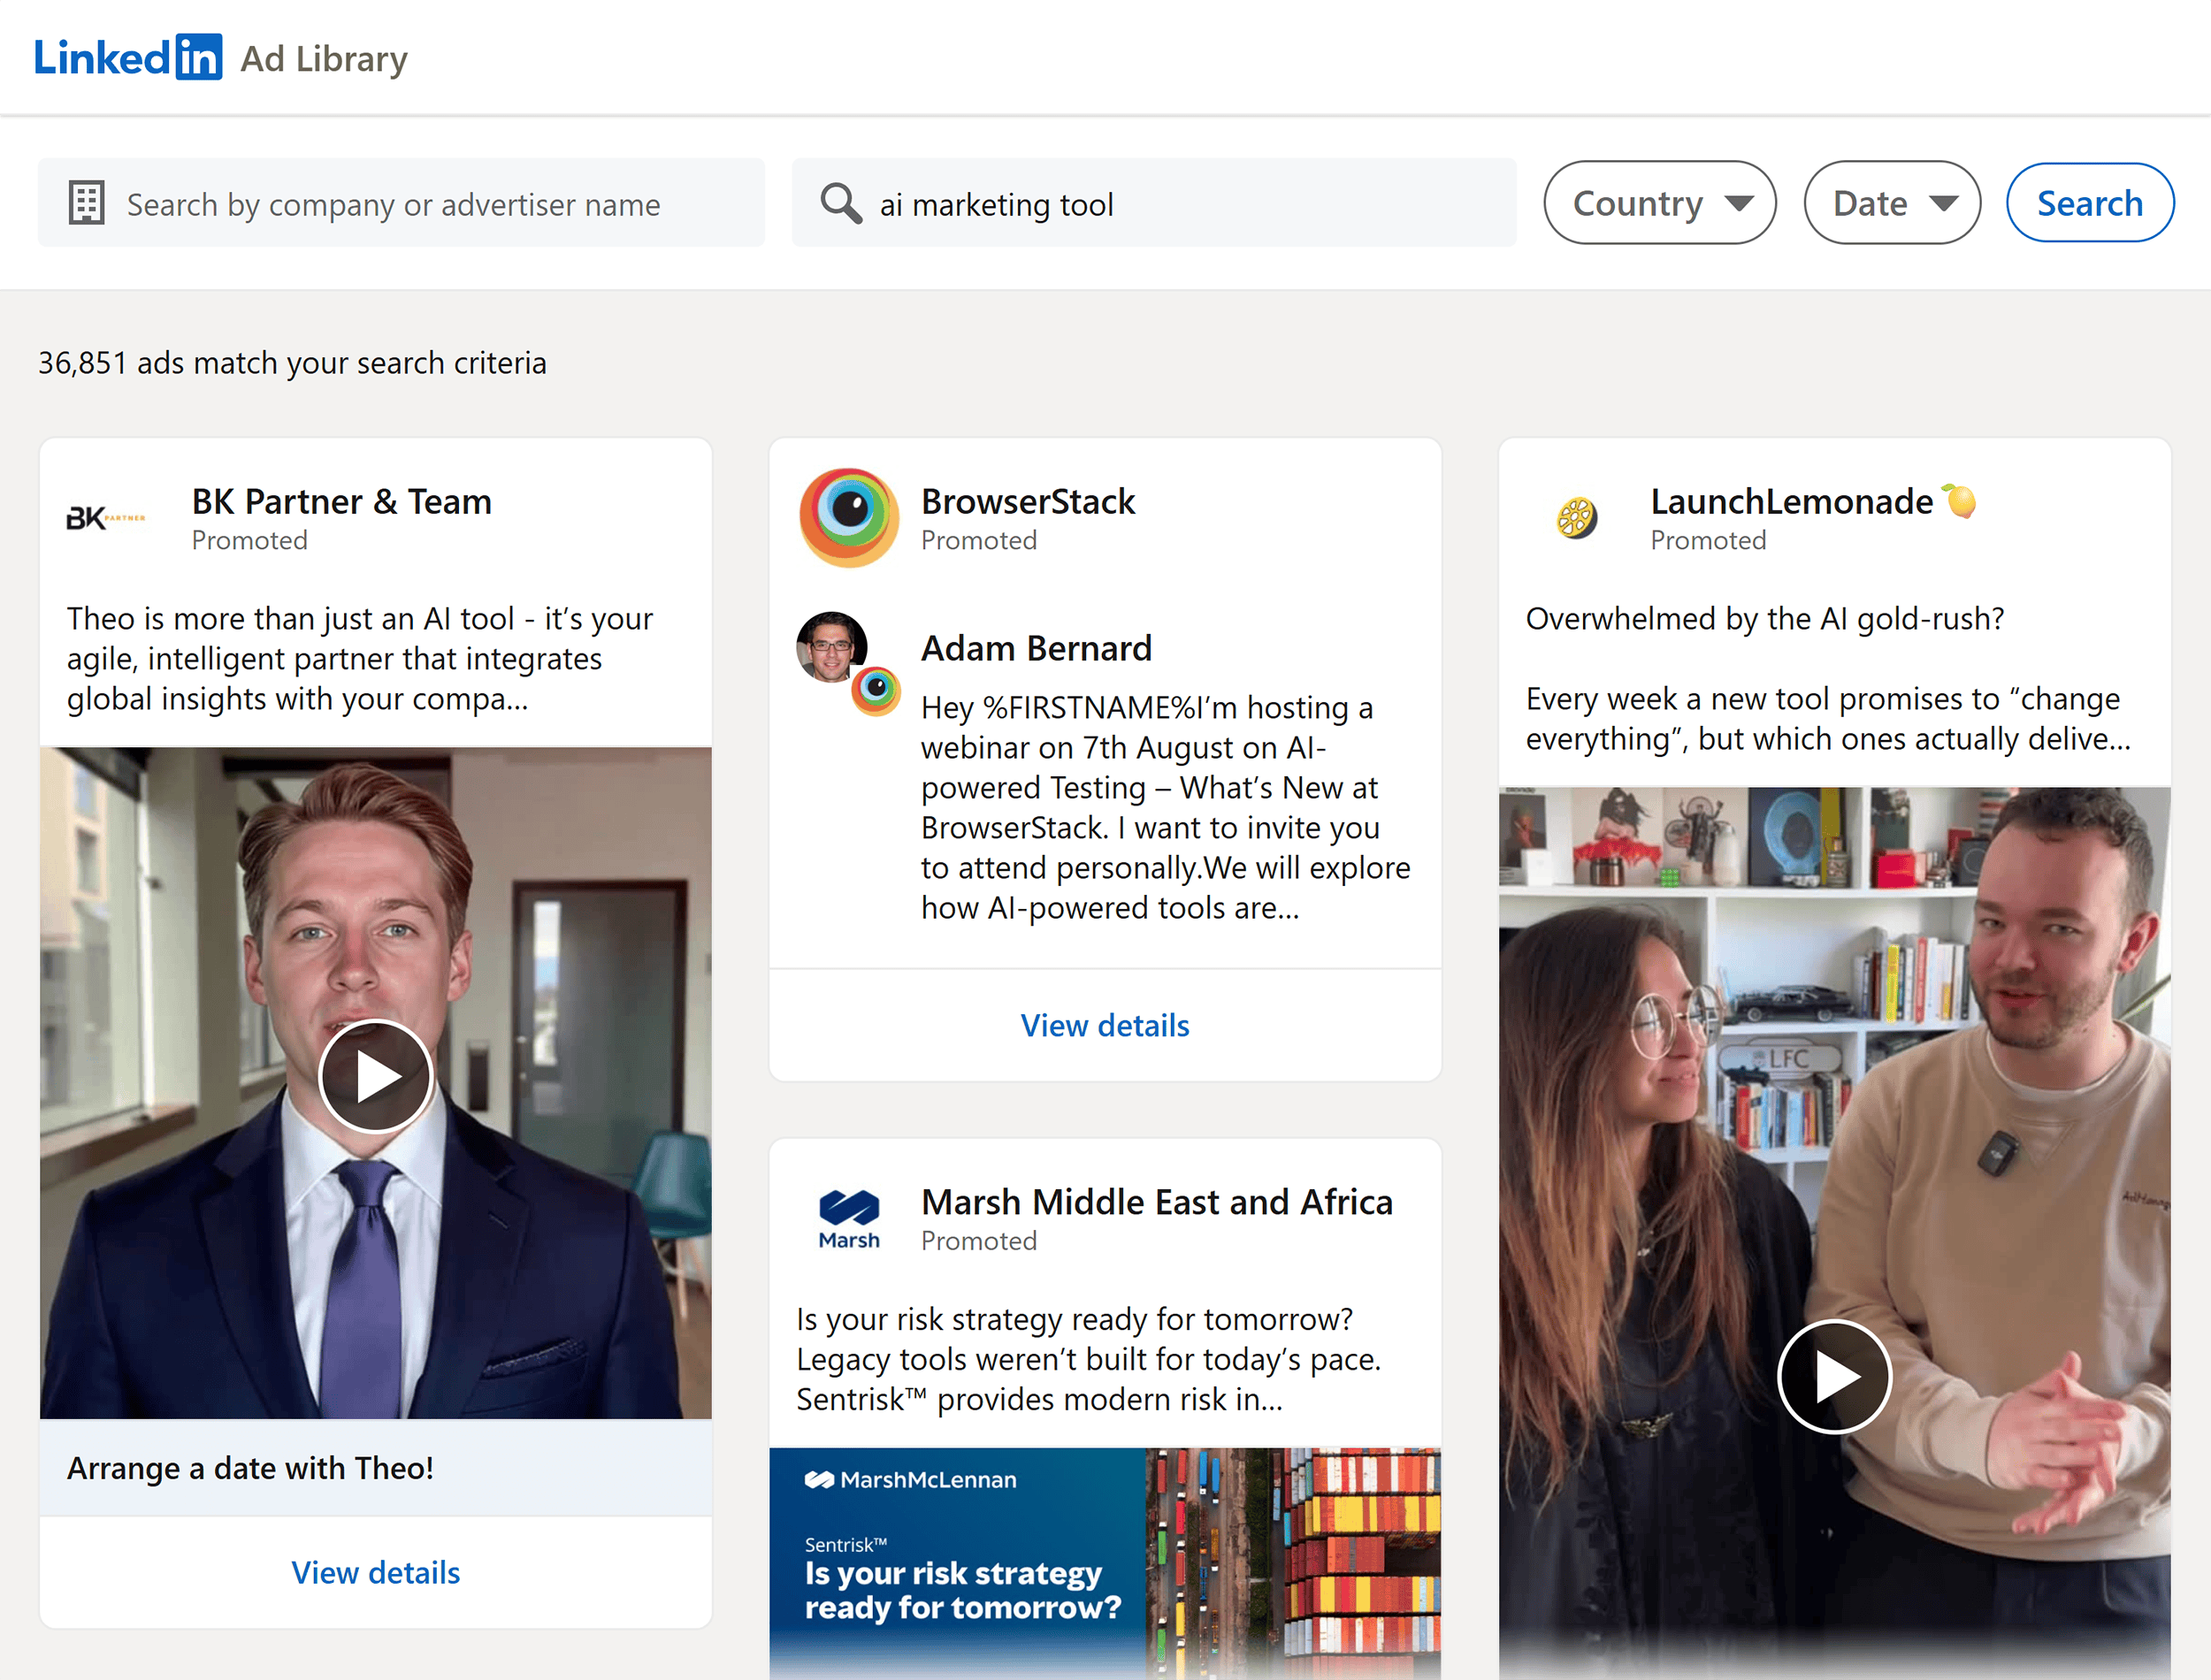
Task: Play the LaunchLemonade video
Action: [1834, 1377]
